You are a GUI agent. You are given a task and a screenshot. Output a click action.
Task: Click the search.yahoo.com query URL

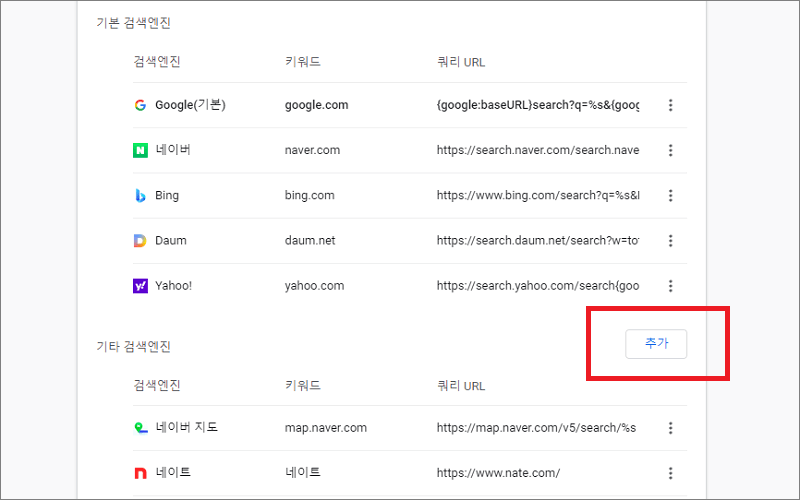(x=538, y=286)
